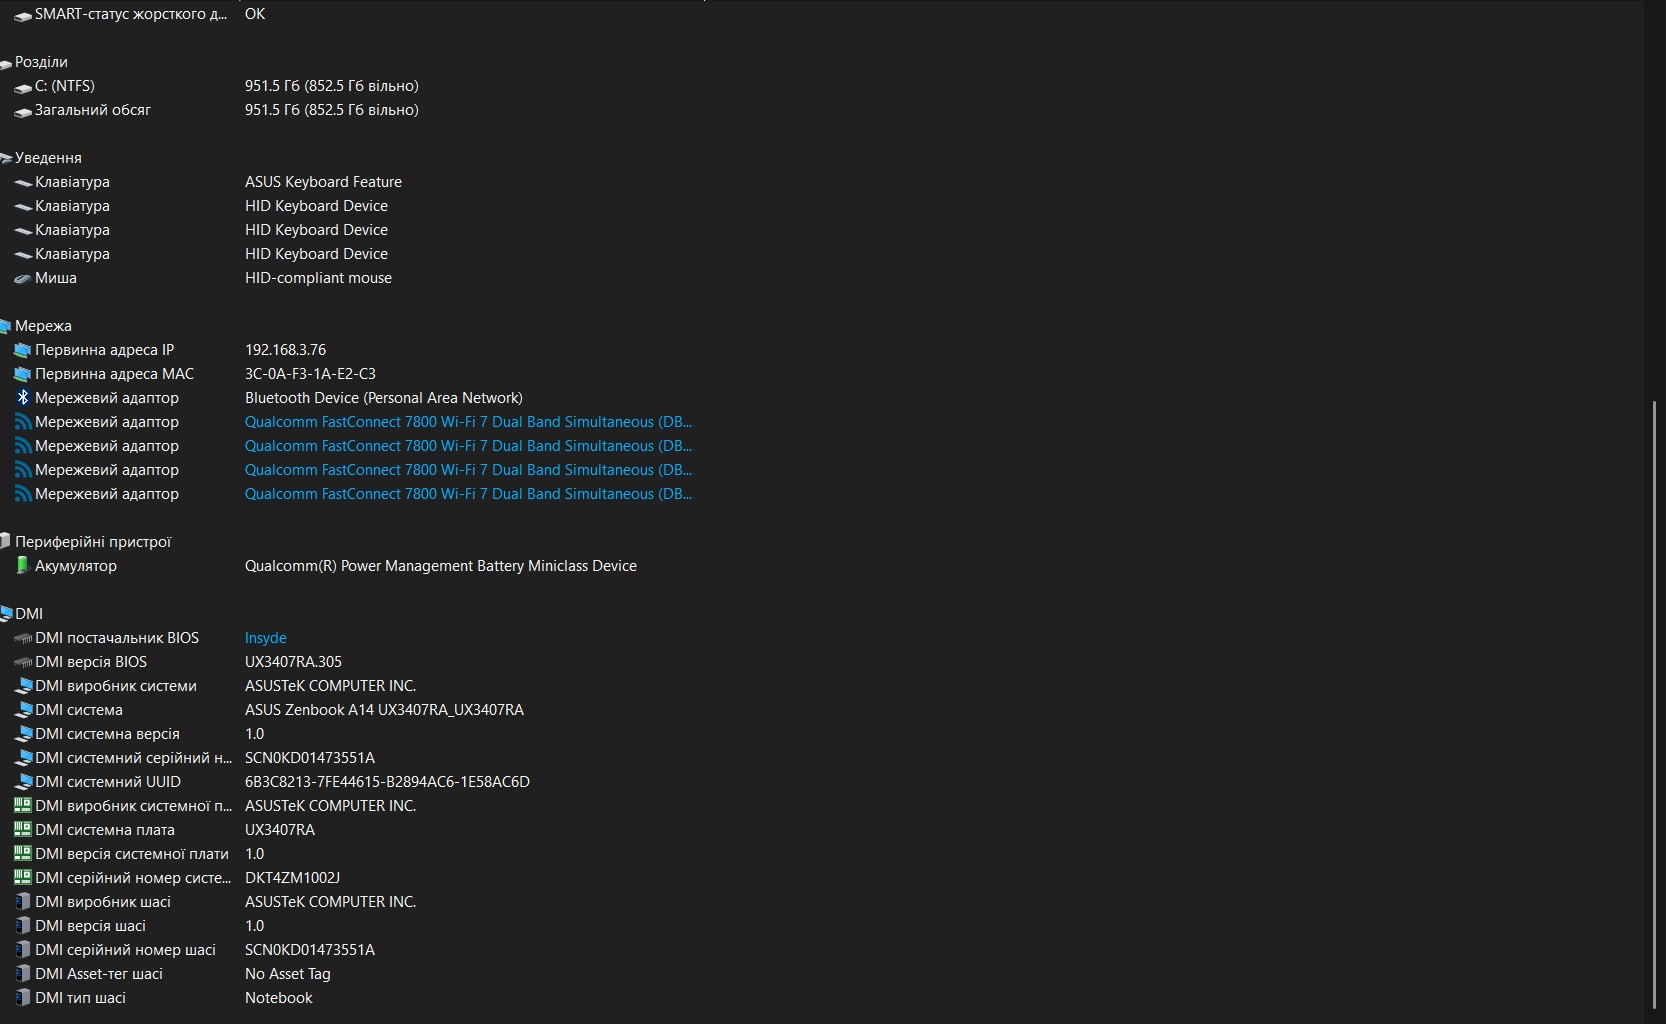Click the Bluetooth icon beside Мережевий адаптор

[x=22, y=398]
